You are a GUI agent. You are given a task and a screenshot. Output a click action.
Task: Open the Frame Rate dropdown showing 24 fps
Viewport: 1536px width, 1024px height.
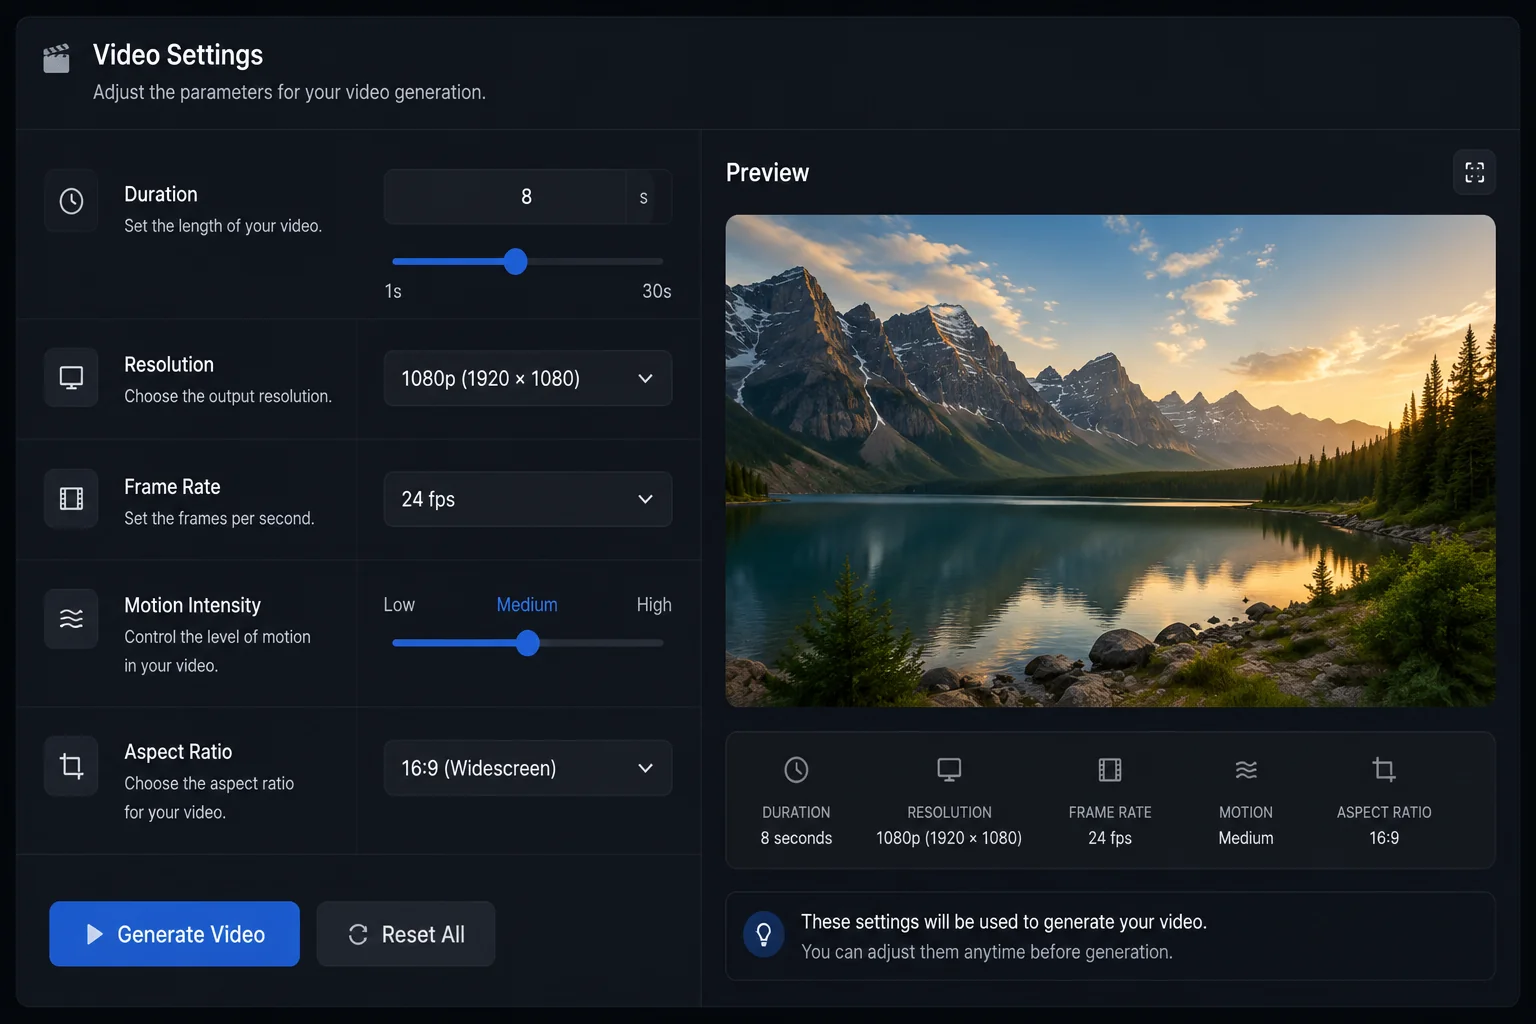pos(527,499)
